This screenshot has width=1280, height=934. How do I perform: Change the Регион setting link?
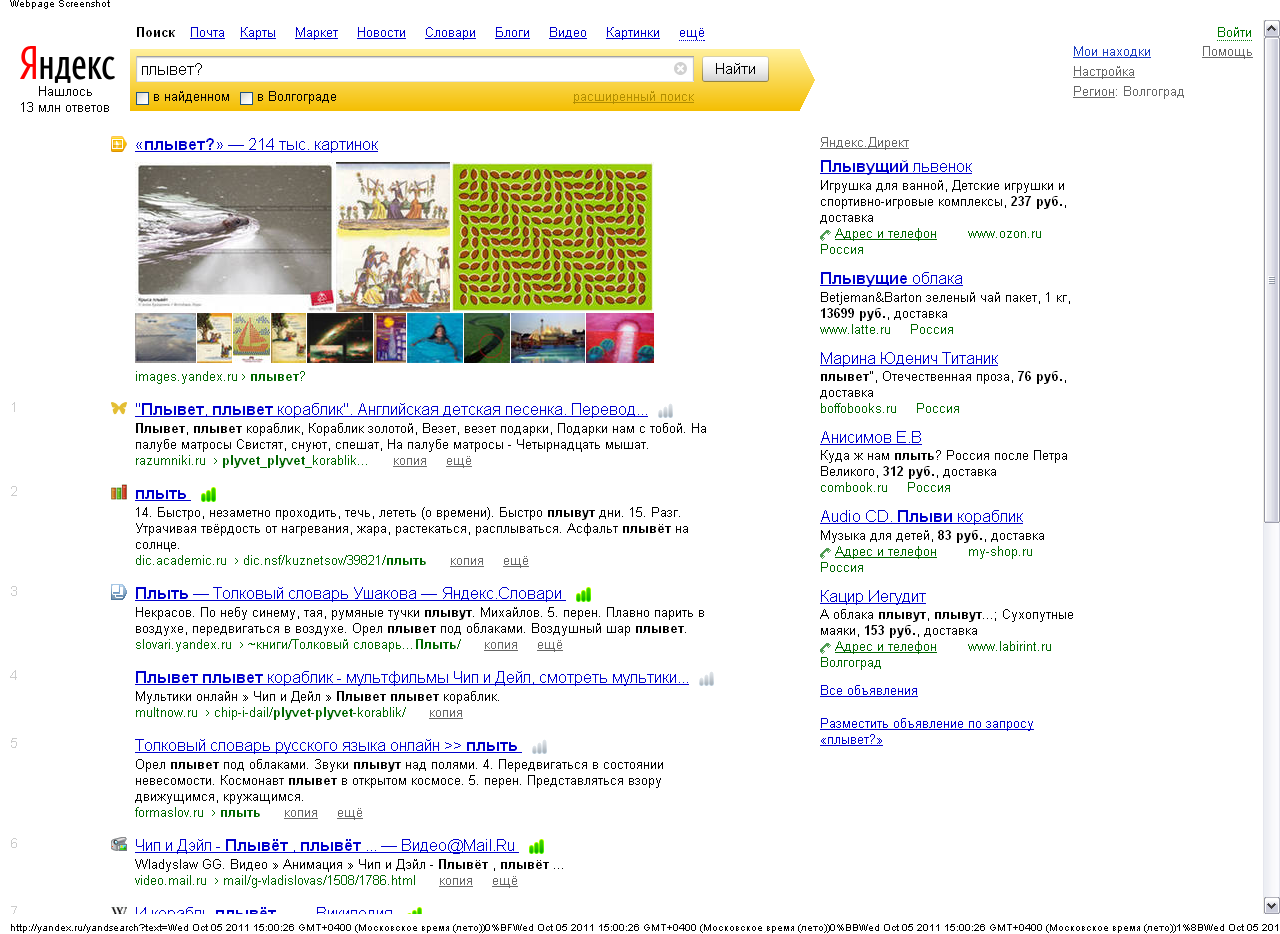[x=1094, y=92]
